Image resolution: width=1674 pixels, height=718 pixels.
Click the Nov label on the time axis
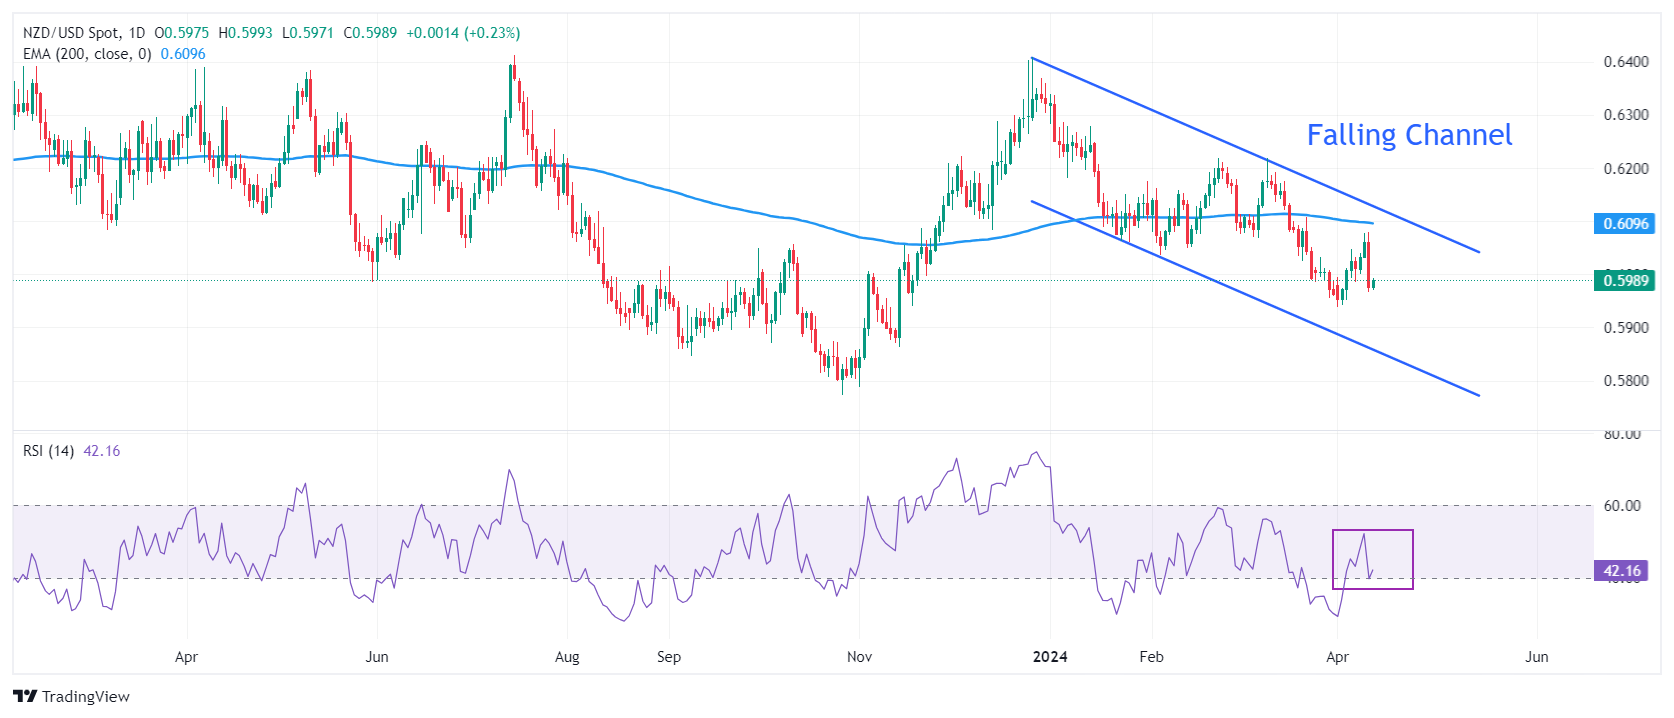point(859,657)
